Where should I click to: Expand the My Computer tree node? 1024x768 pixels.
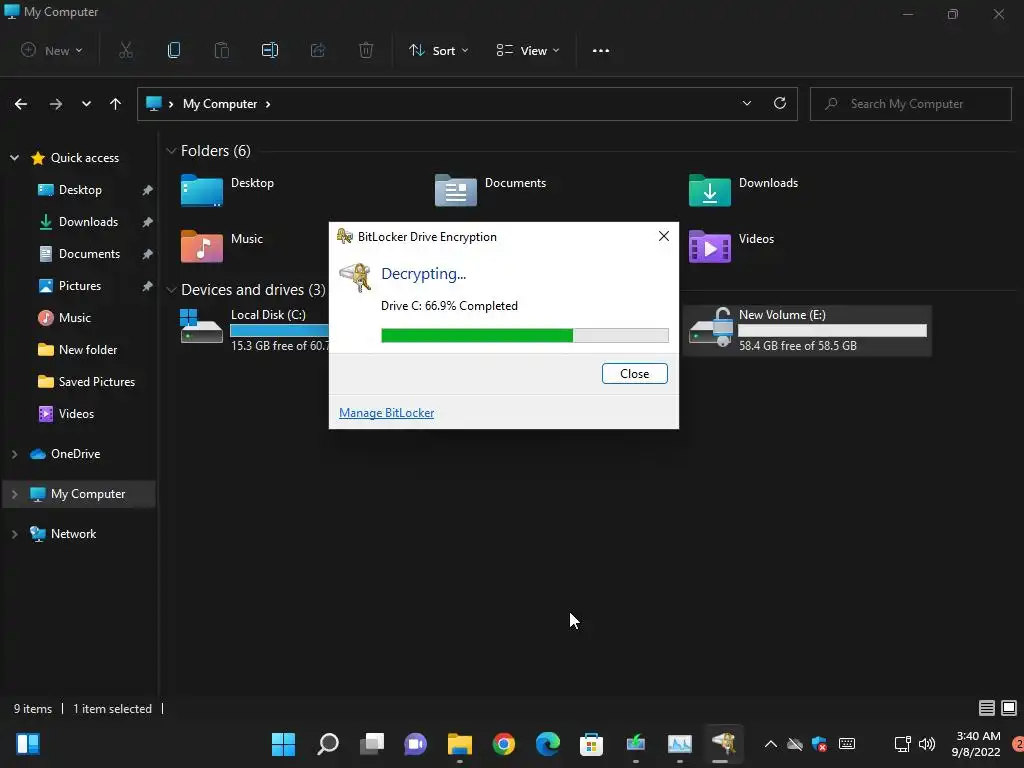pos(14,494)
